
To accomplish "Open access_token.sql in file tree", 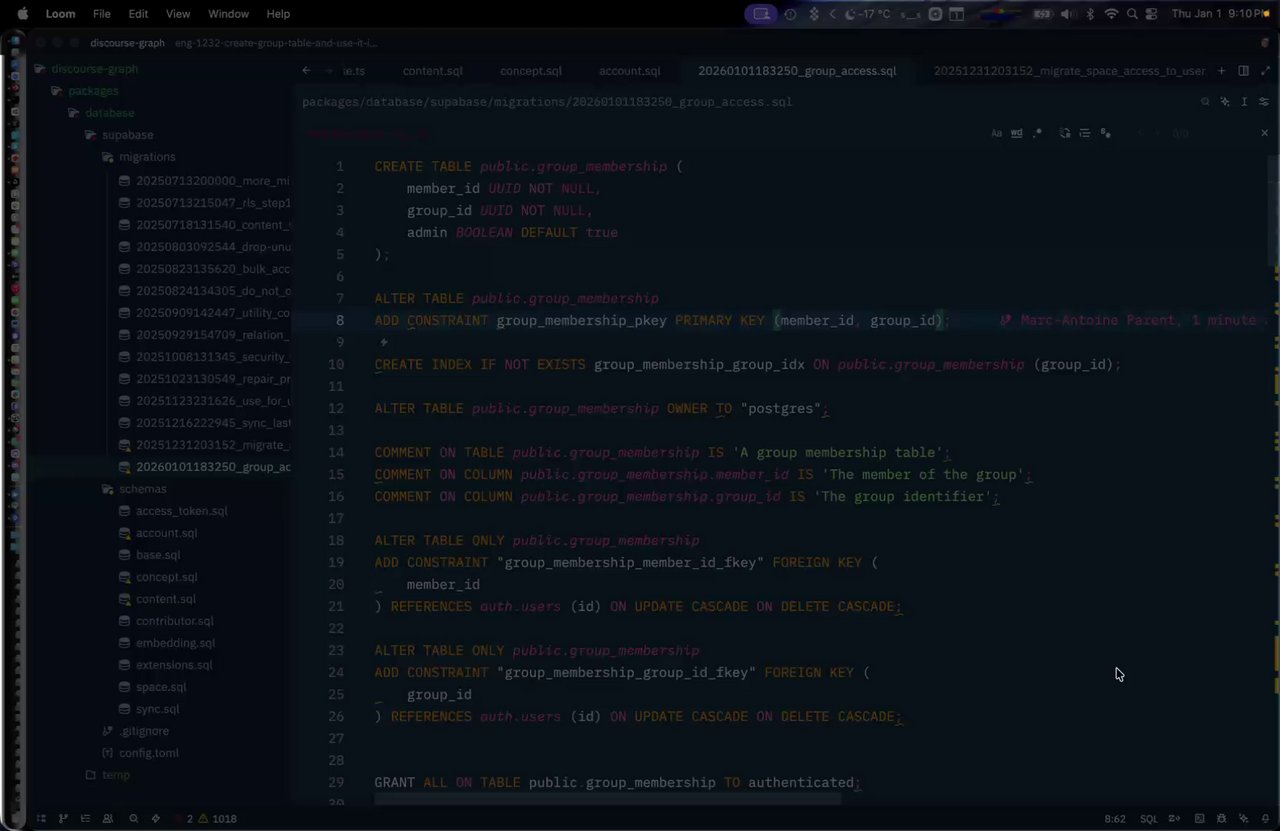I will tap(181, 511).
